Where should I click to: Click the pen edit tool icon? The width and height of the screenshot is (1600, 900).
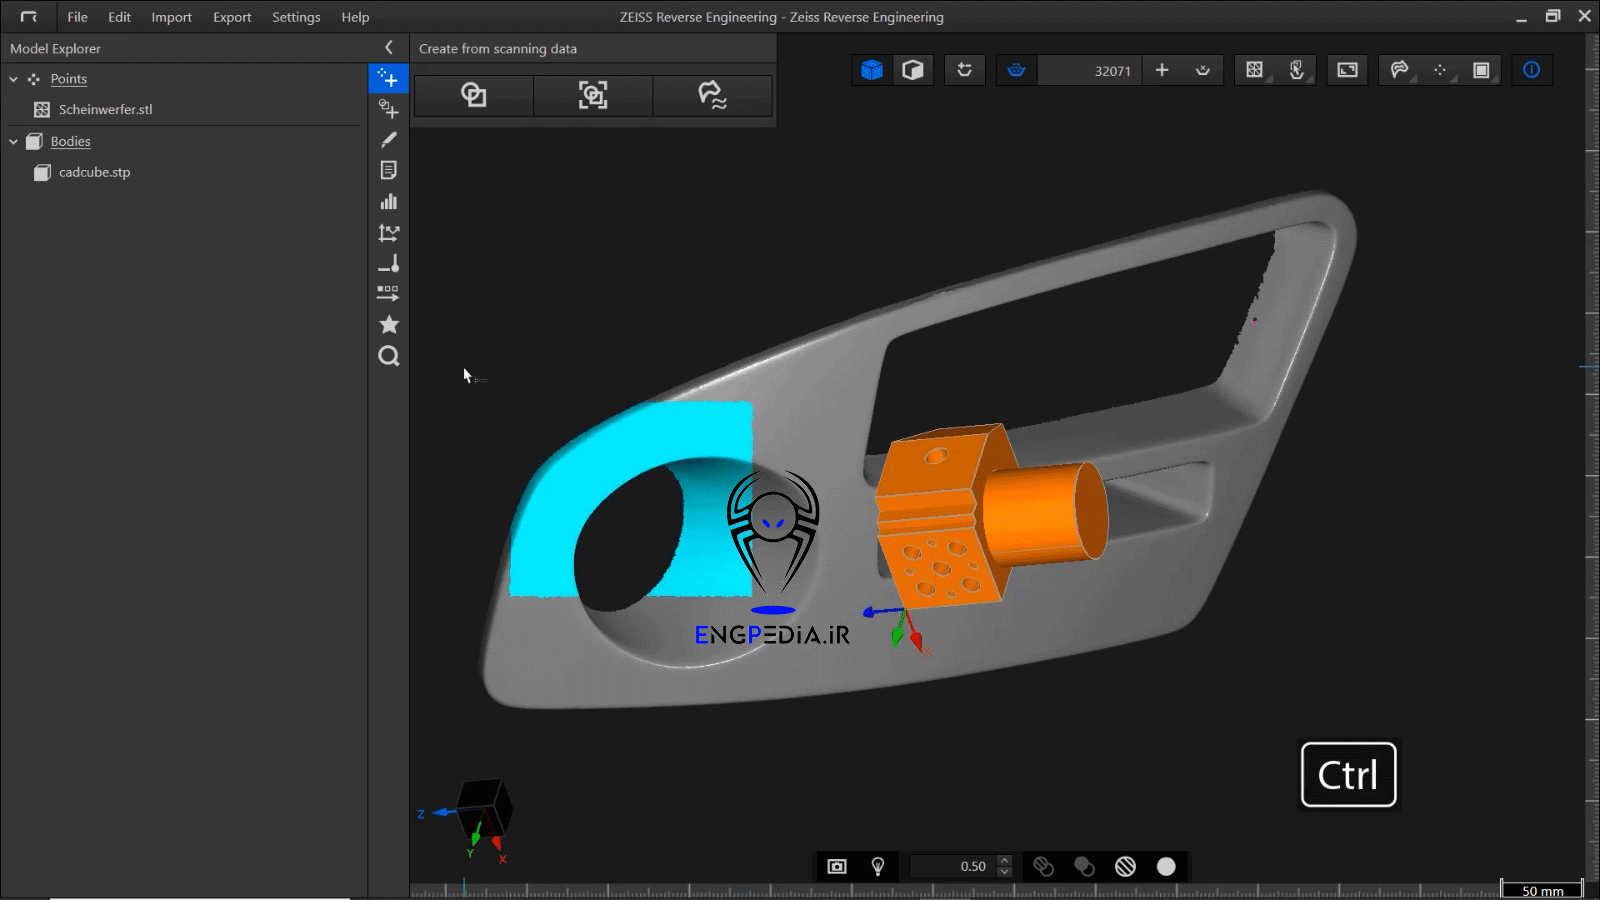click(x=388, y=140)
